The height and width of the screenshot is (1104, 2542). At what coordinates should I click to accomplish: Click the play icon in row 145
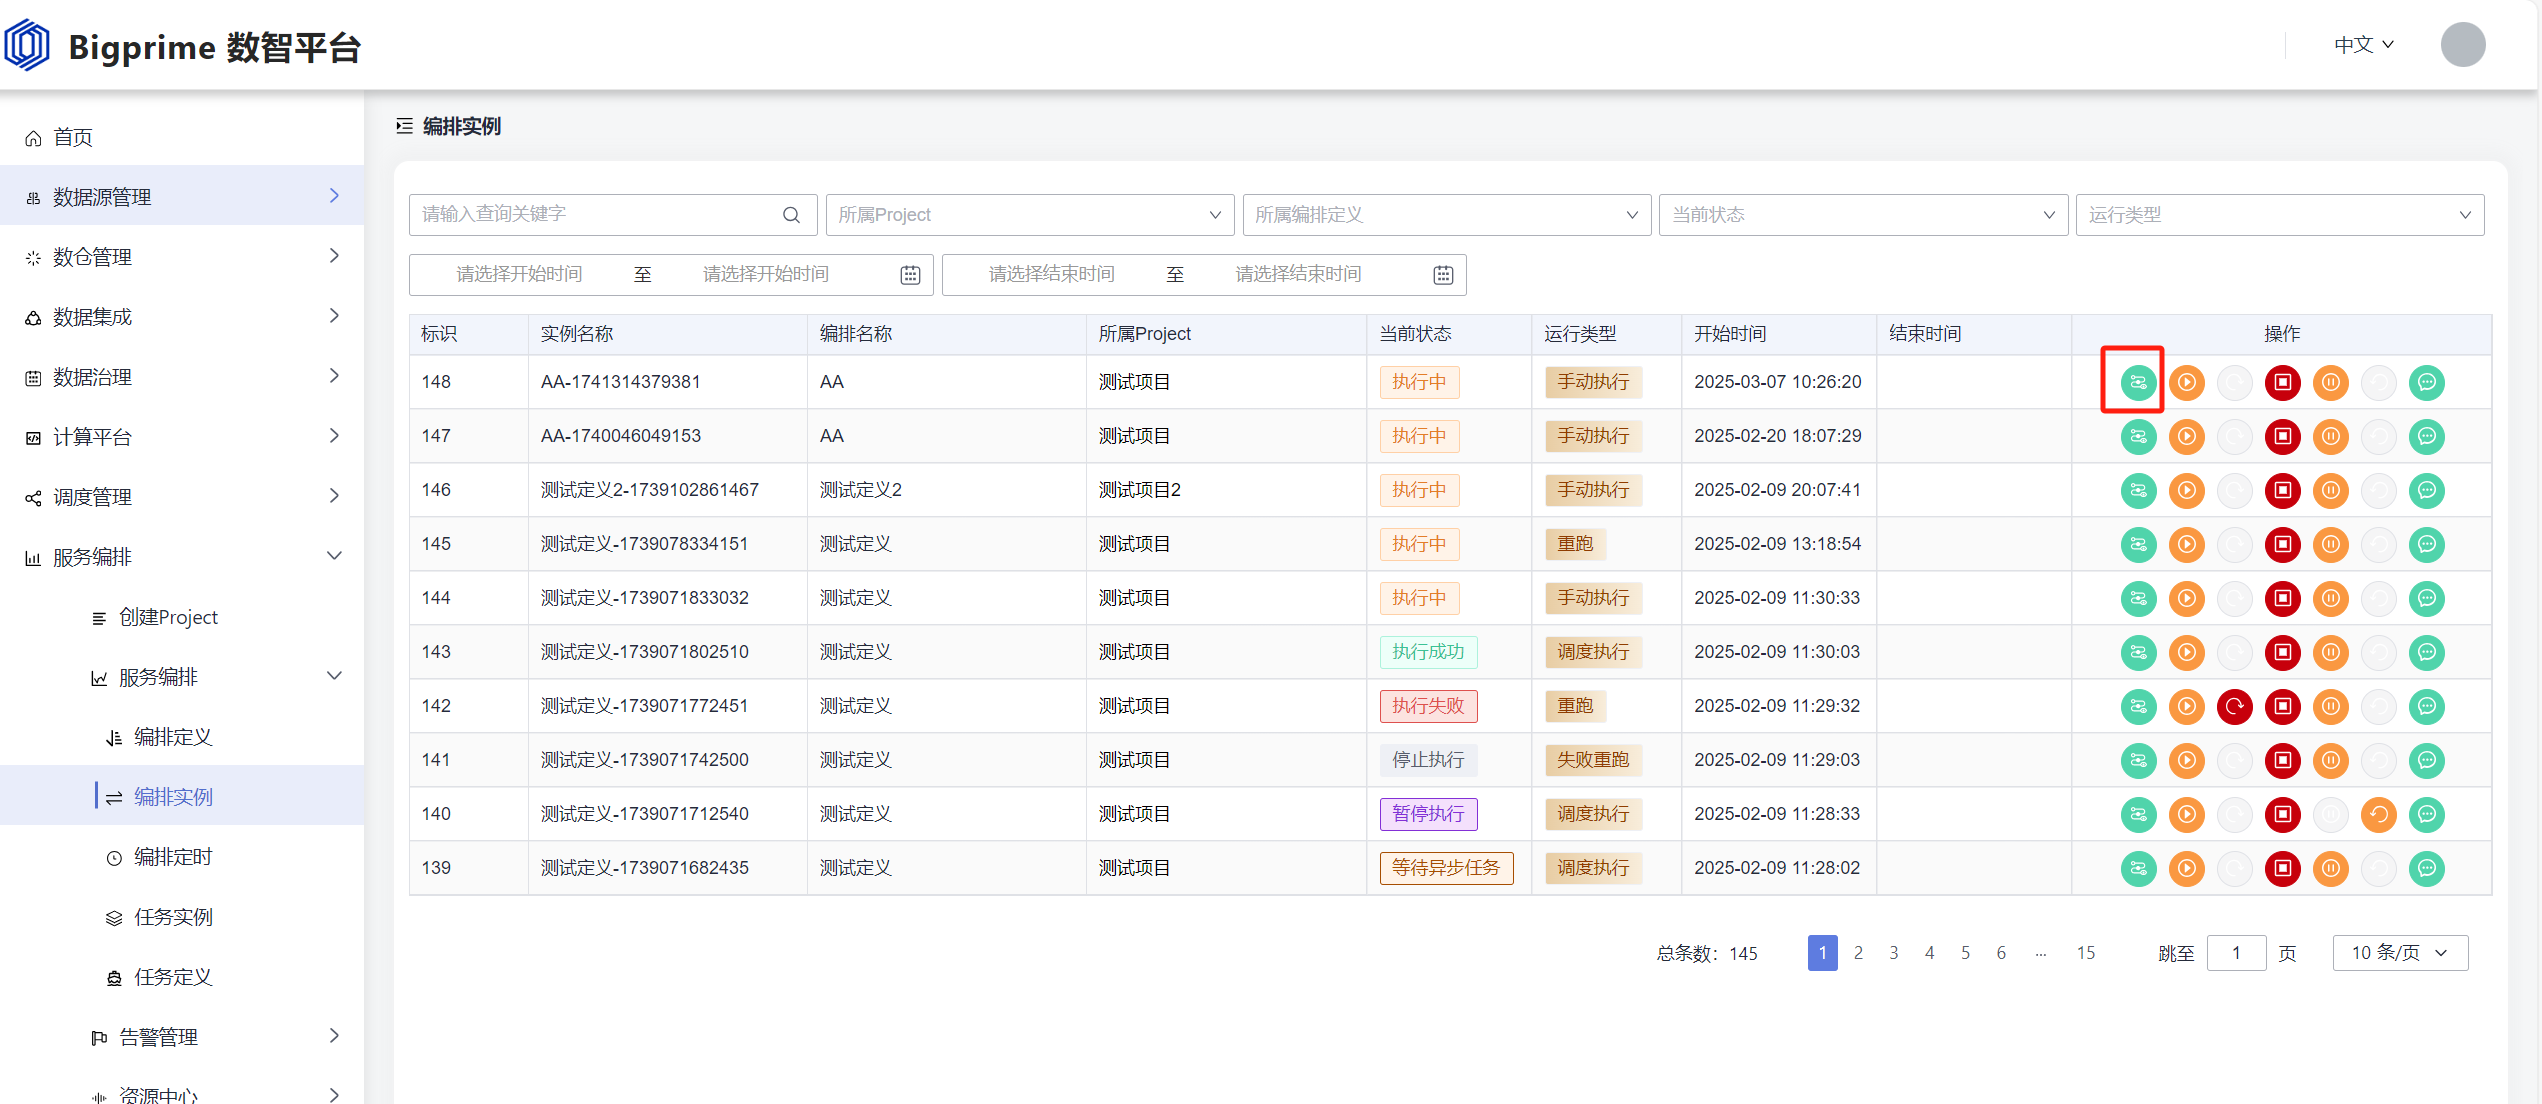[x=2186, y=544]
